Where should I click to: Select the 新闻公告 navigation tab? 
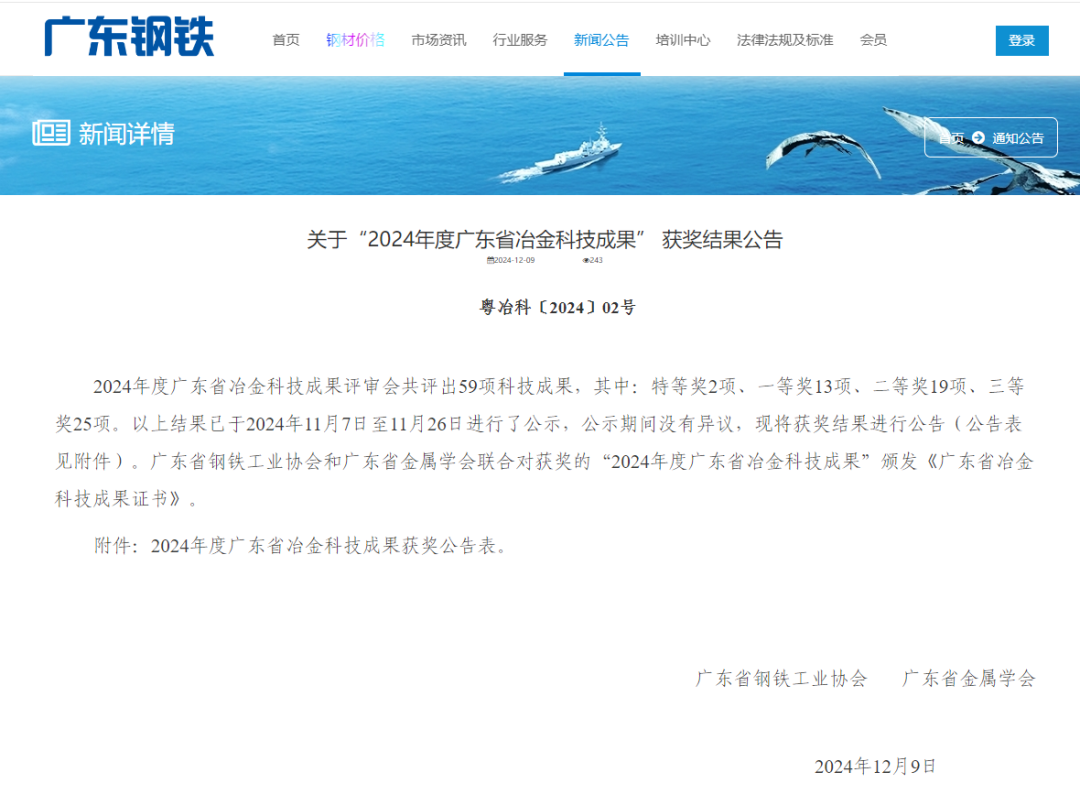601,40
